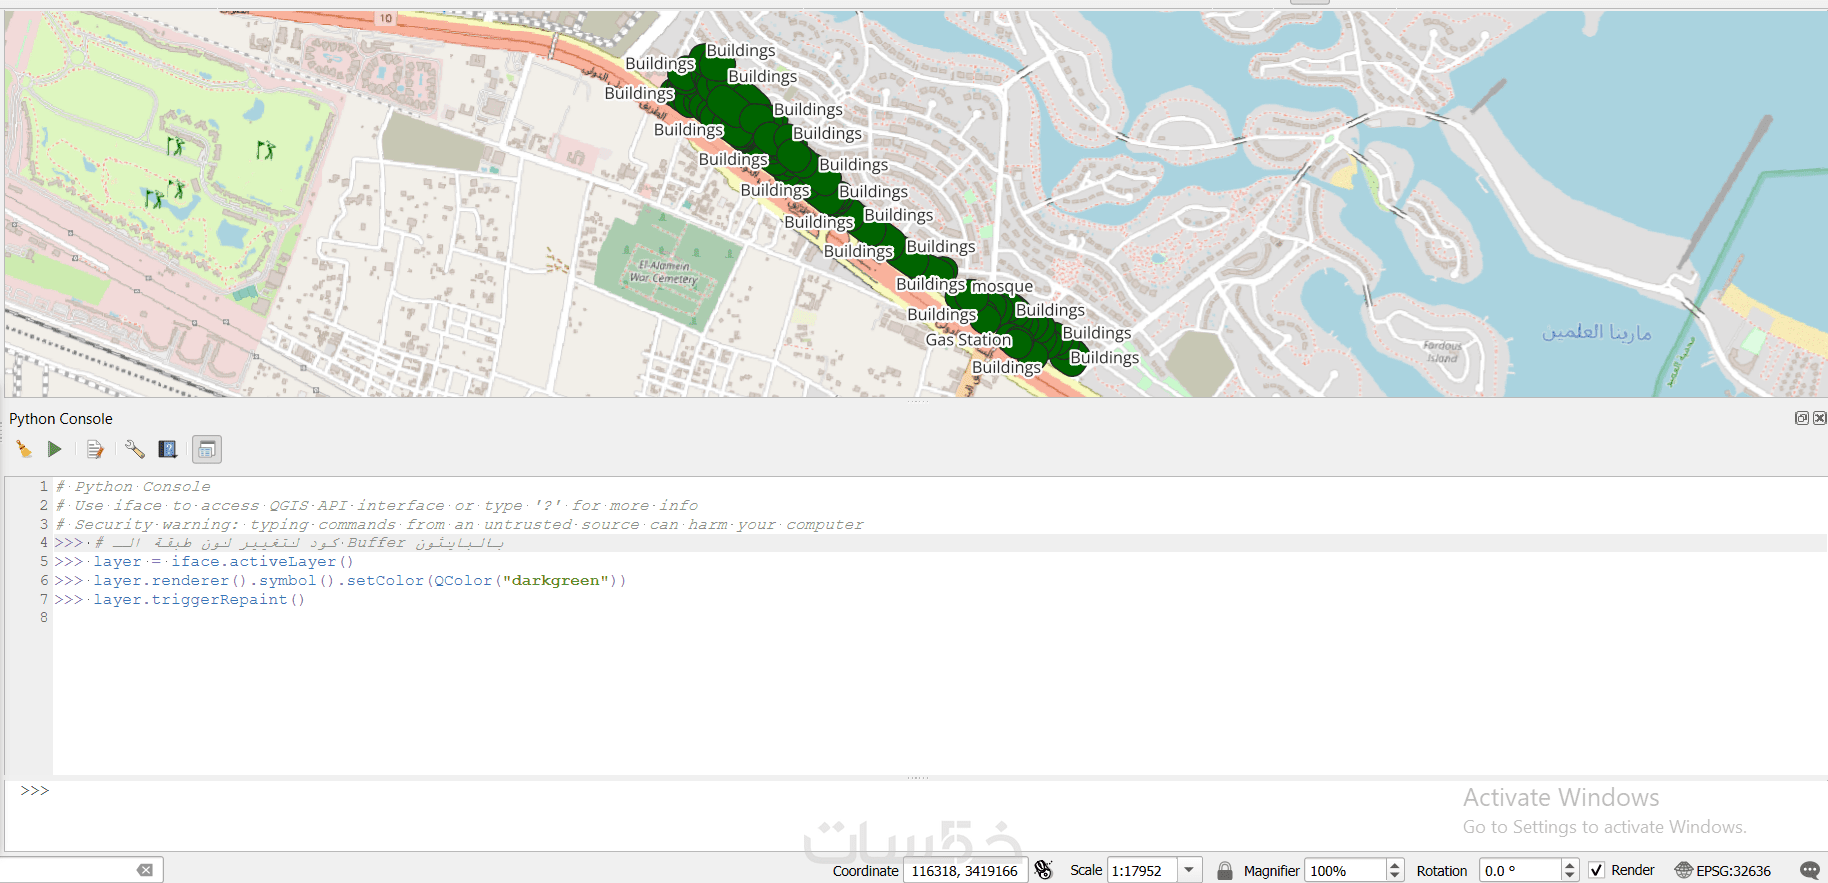Toggle mouse extents display icon
This screenshot has height=883, width=1828.
coord(1044,870)
